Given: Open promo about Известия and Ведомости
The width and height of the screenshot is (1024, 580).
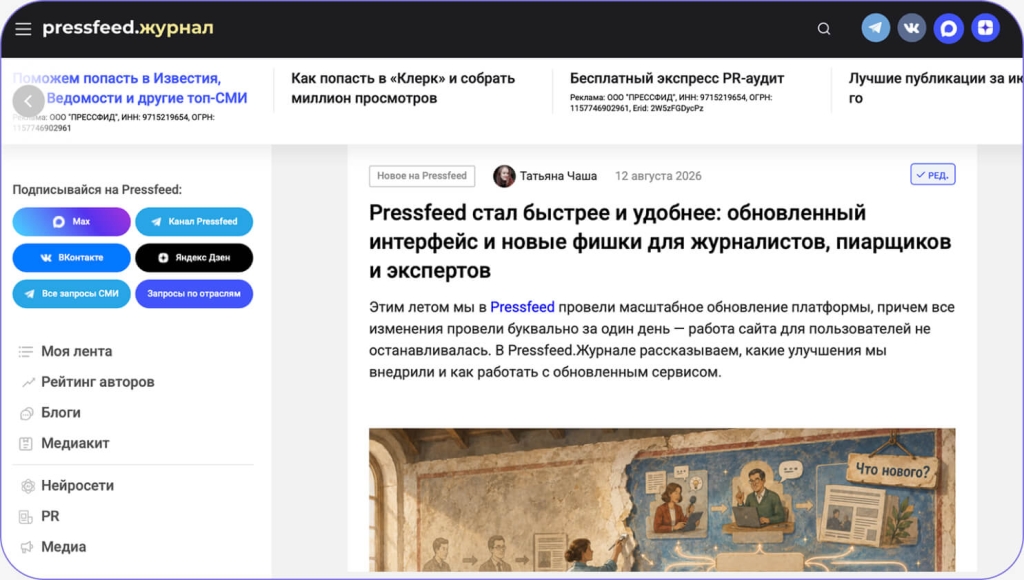Looking at the screenshot, I should click(130, 88).
